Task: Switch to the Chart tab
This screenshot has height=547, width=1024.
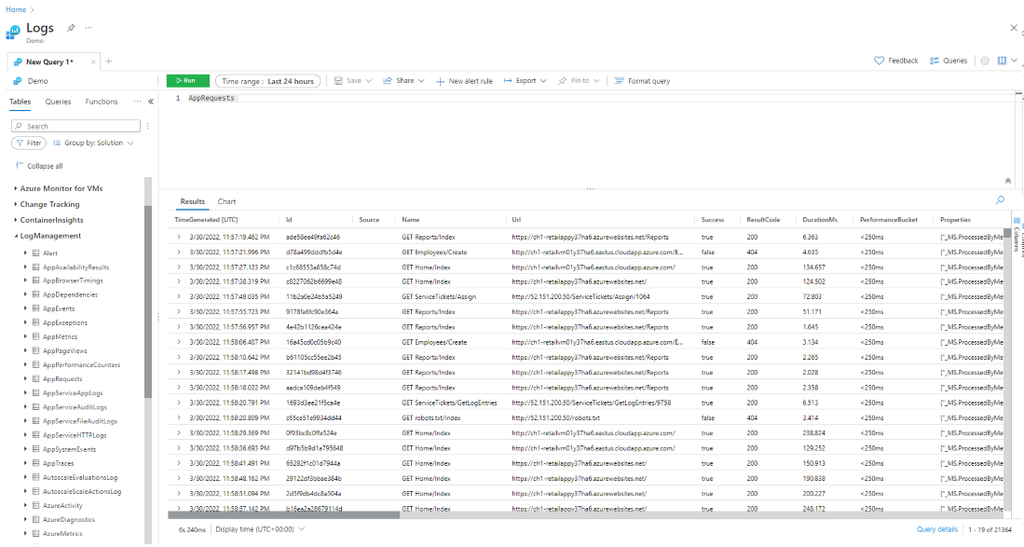Action: (x=227, y=202)
